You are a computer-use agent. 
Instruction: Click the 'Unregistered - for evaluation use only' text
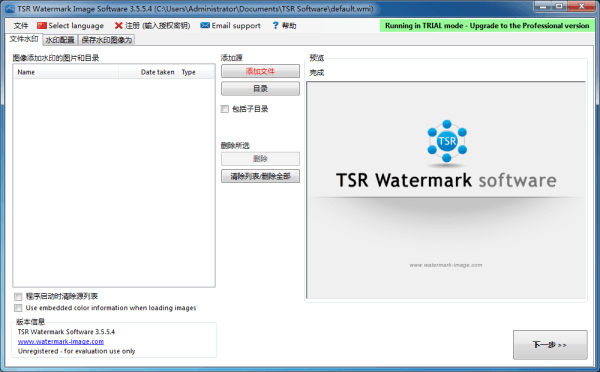pyautogui.click(x=77, y=351)
